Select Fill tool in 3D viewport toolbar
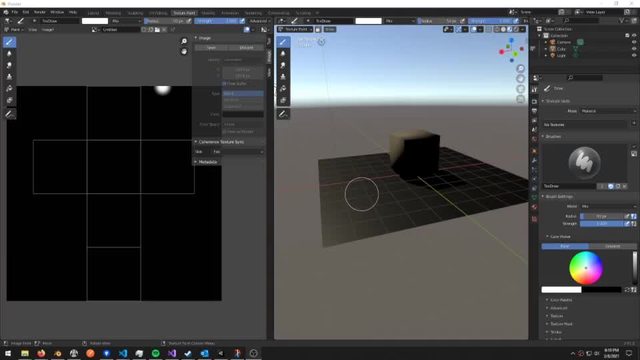The height and width of the screenshot is (360, 640). [x=283, y=89]
